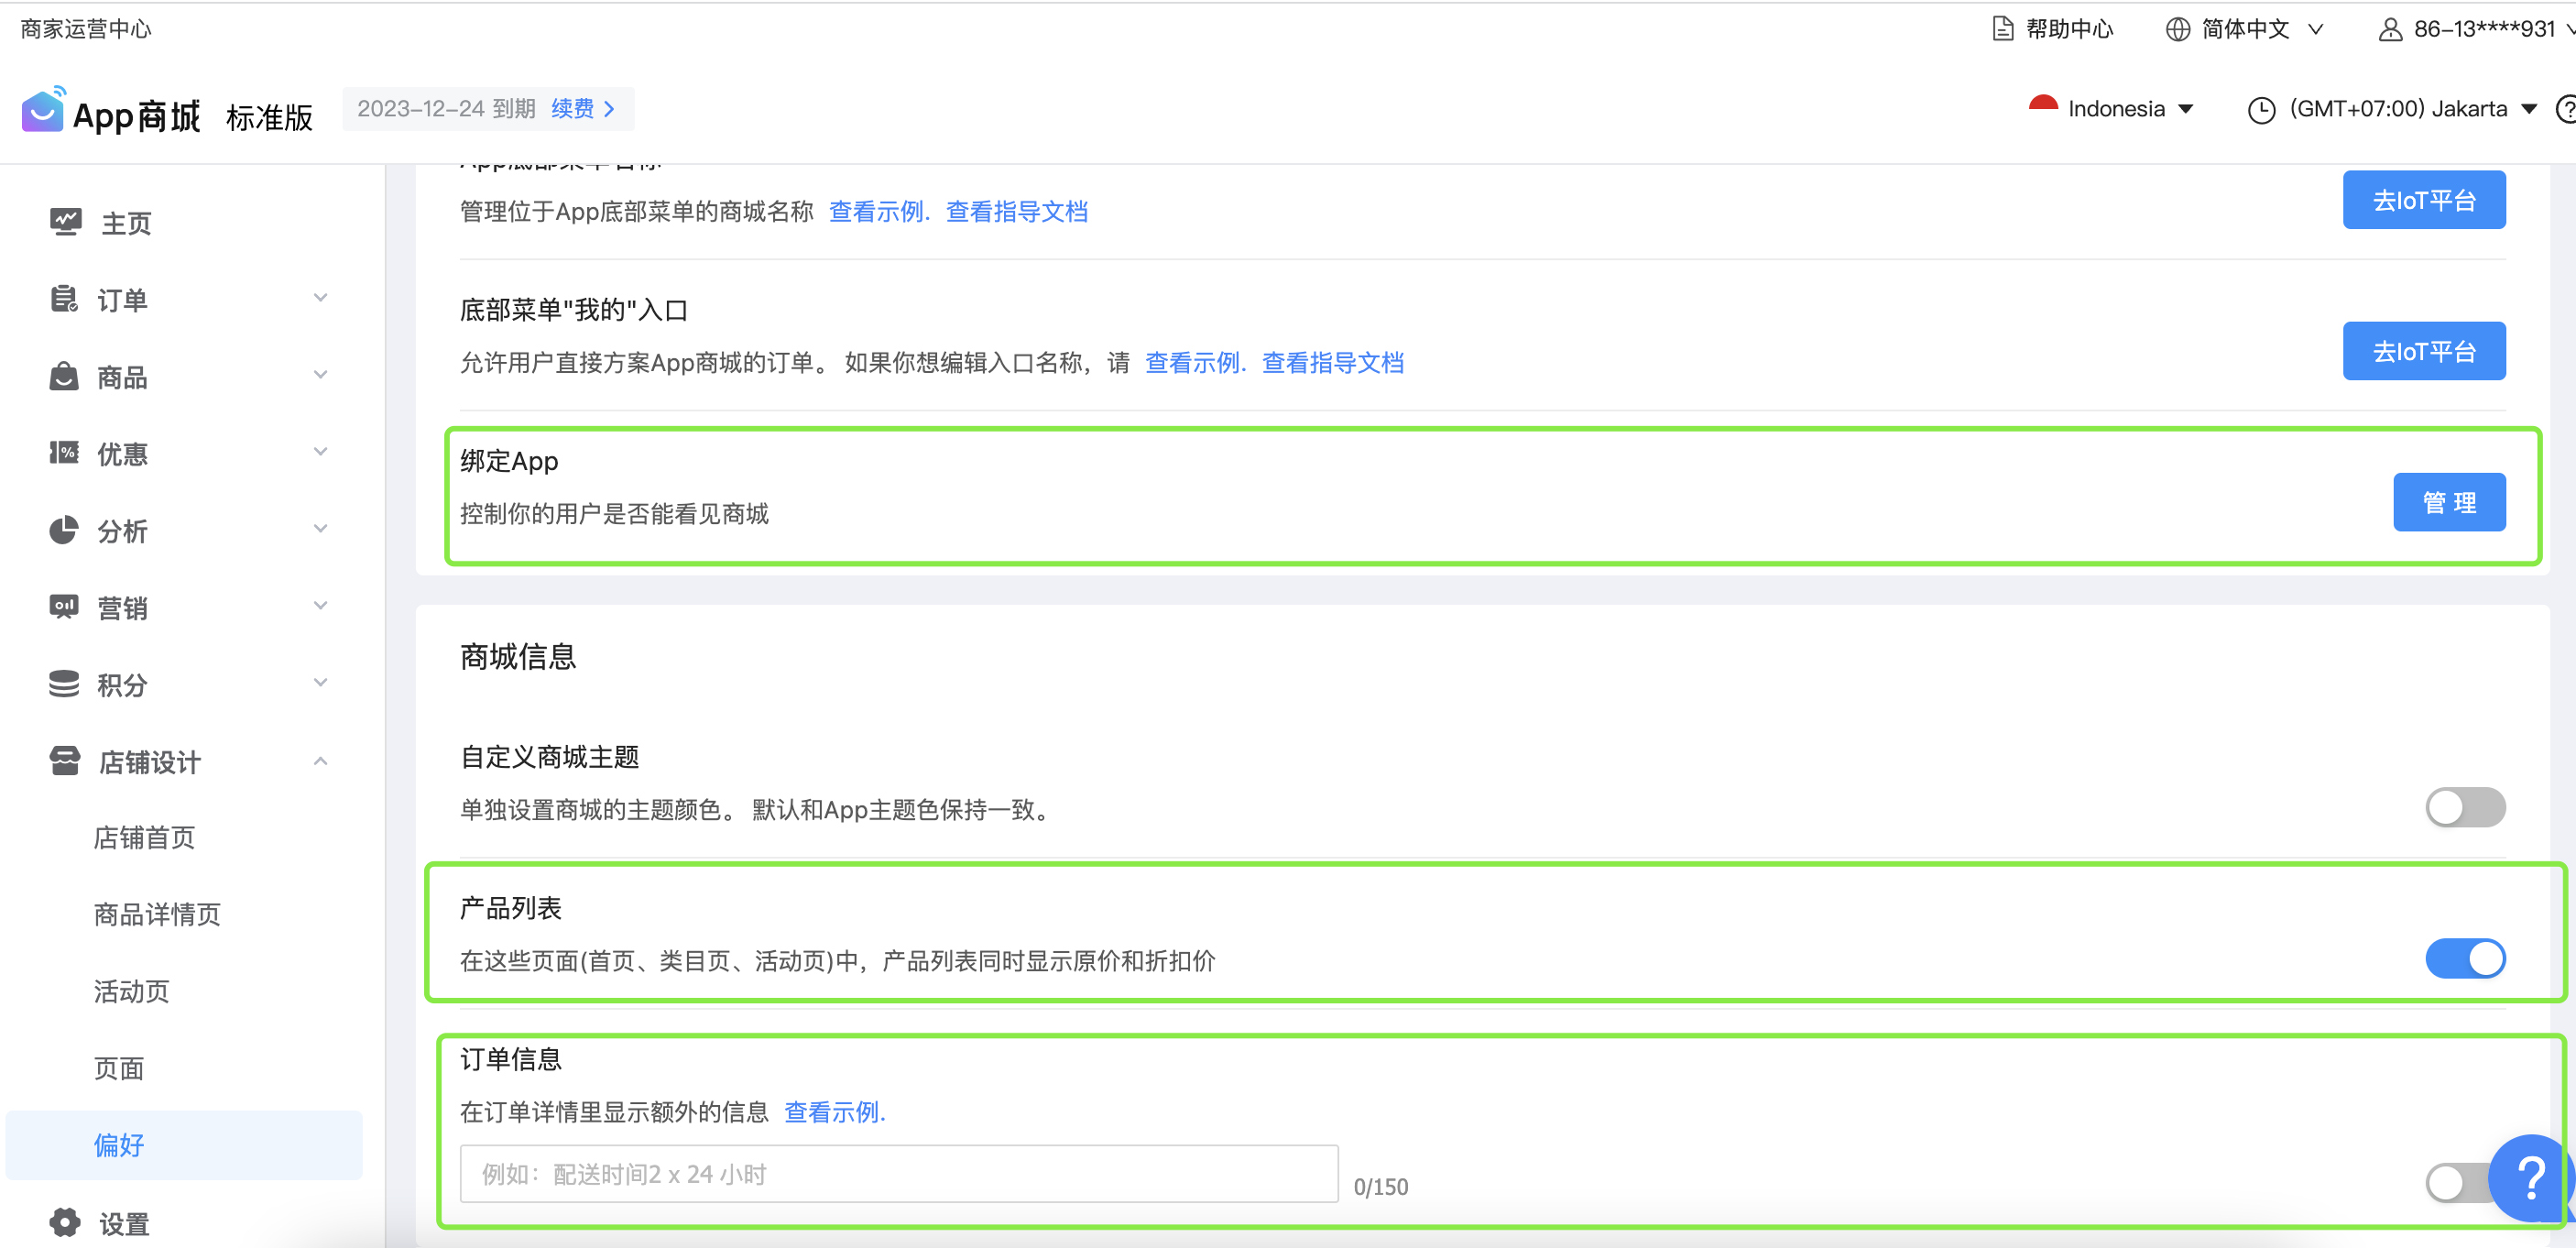The image size is (2576, 1248).
Task: Click the 续费 renewal link
Action: point(583,108)
